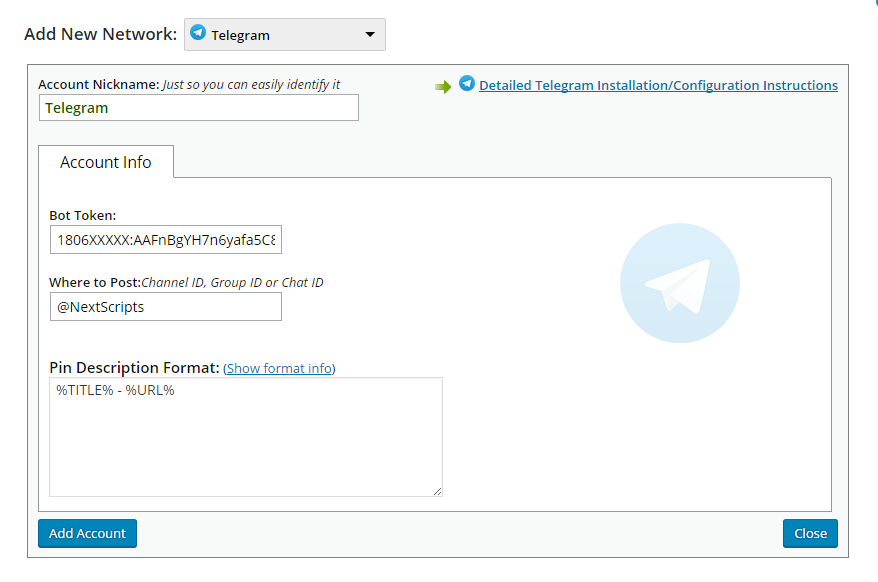Viewport: 878px width, 582px height.
Task: Focus the Account Nickname field
Action: [x=199, y=108]
